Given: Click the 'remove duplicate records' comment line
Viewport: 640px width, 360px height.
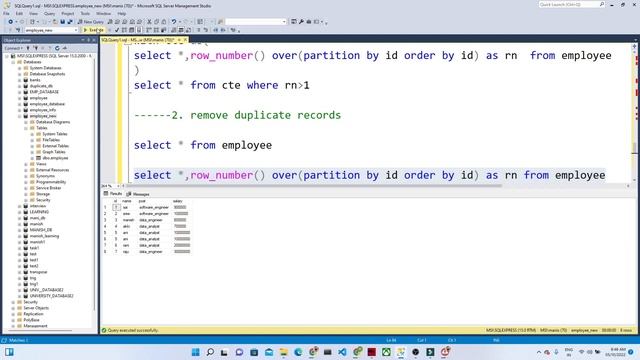Looking at the screenshot, I should 237,115.
